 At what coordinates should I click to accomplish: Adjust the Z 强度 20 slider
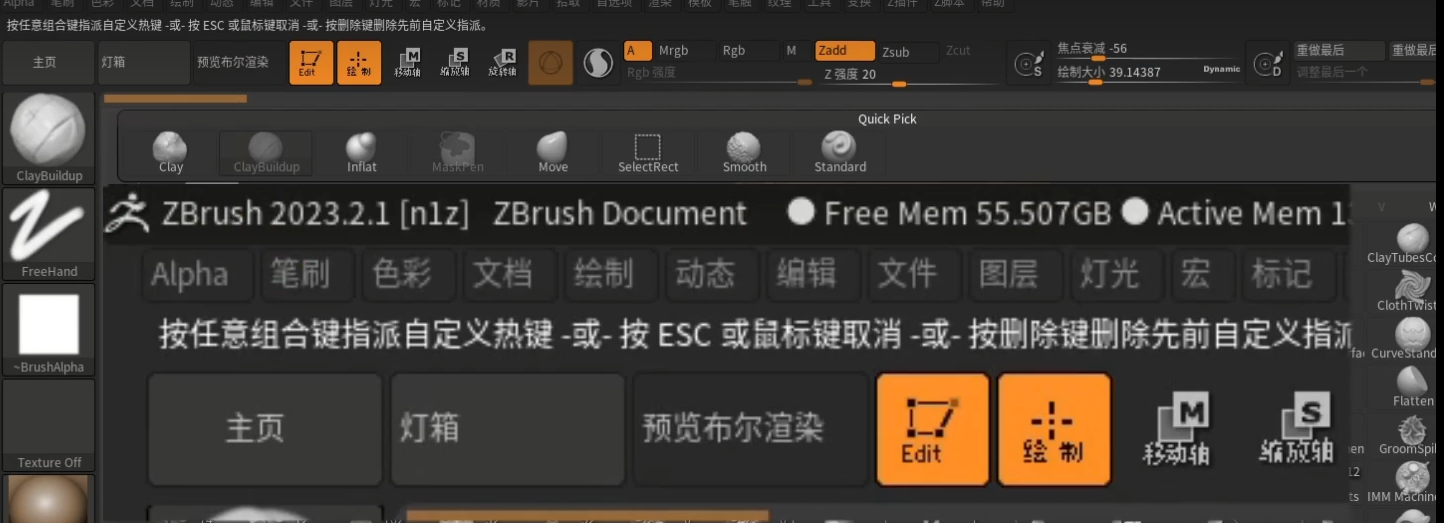[x=909, y=74]
